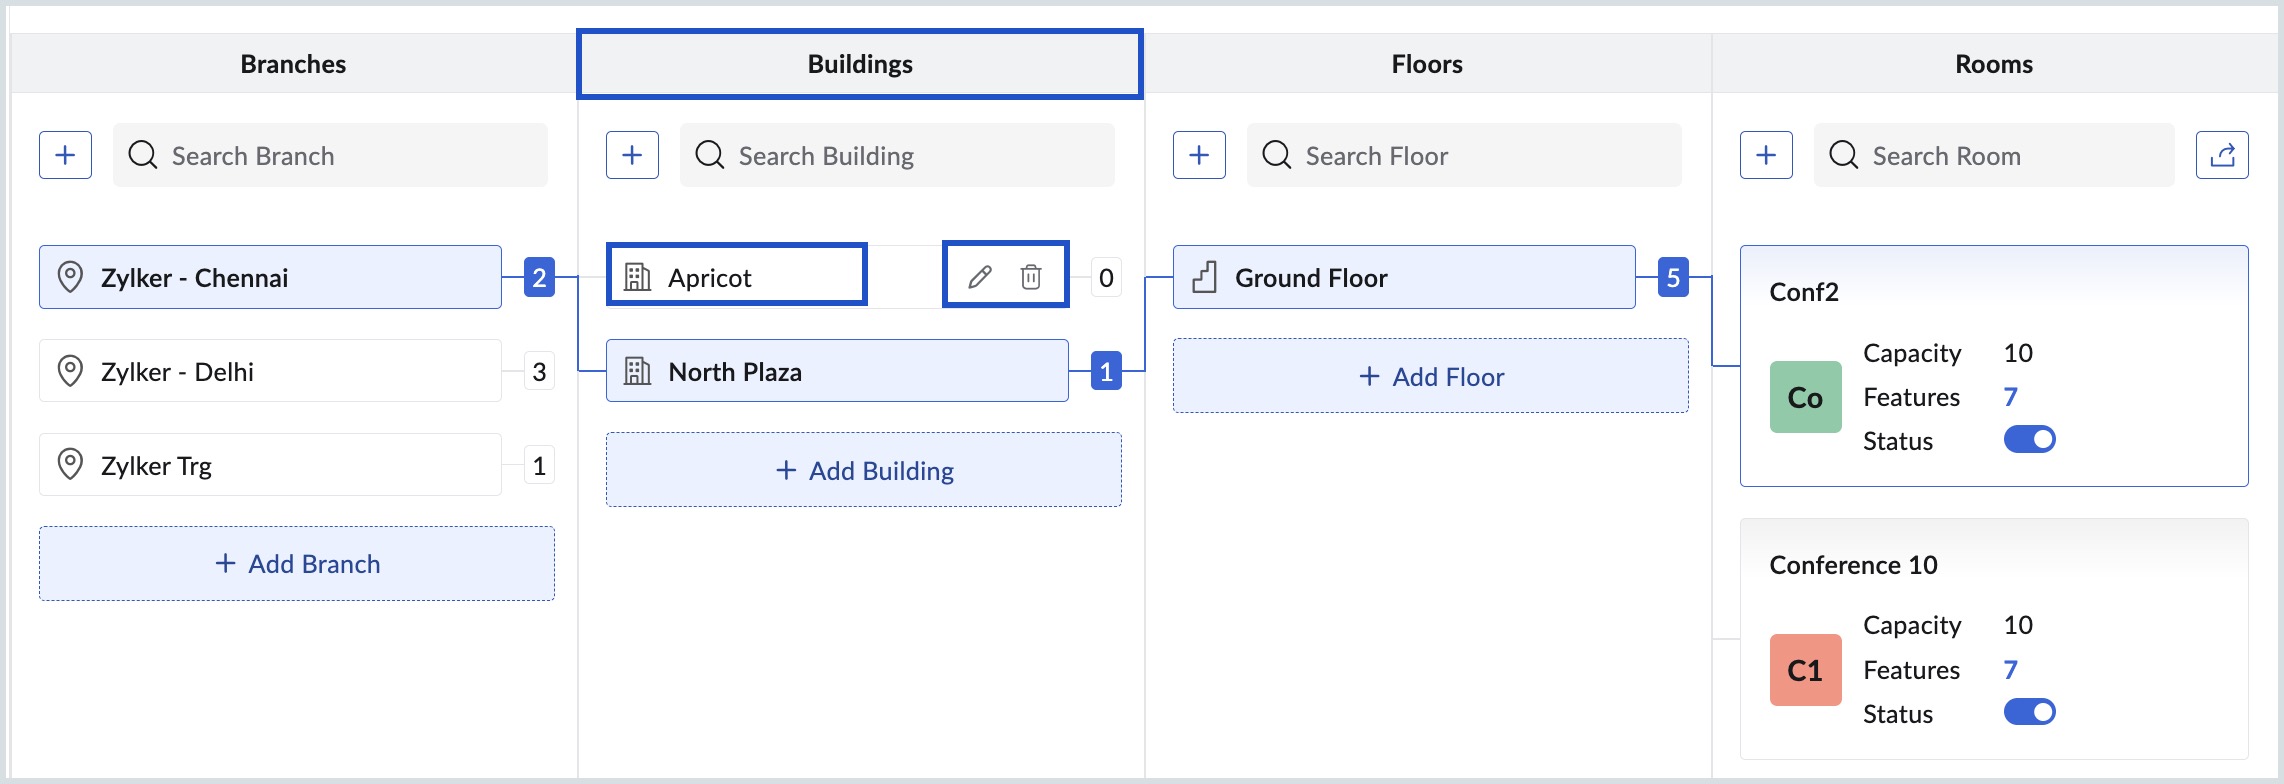Click the plus icon beside Search Building
The image size is (2284, 784).
632,155
